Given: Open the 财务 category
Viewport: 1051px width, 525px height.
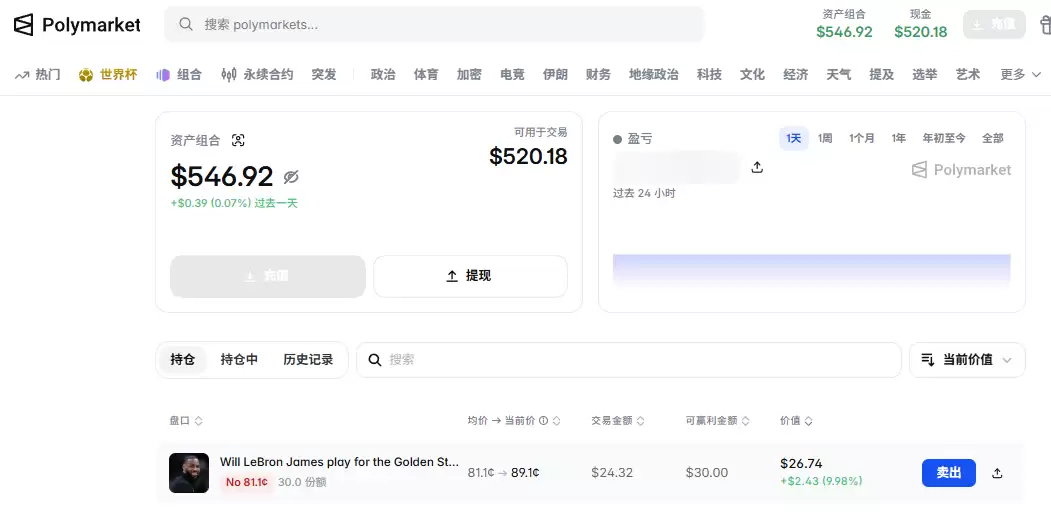Looking at the screenshot, I should pos(598,74).
